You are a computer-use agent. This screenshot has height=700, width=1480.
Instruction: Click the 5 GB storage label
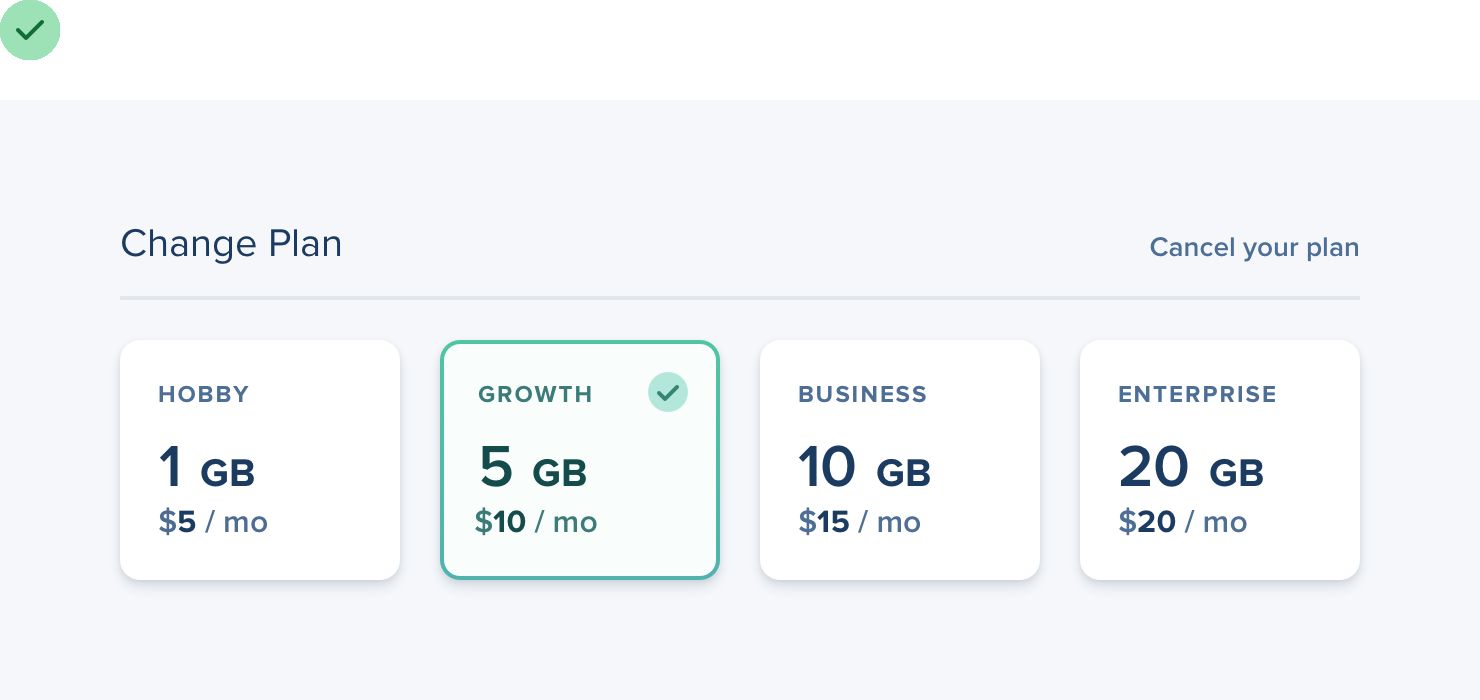(x=533, y=468)
